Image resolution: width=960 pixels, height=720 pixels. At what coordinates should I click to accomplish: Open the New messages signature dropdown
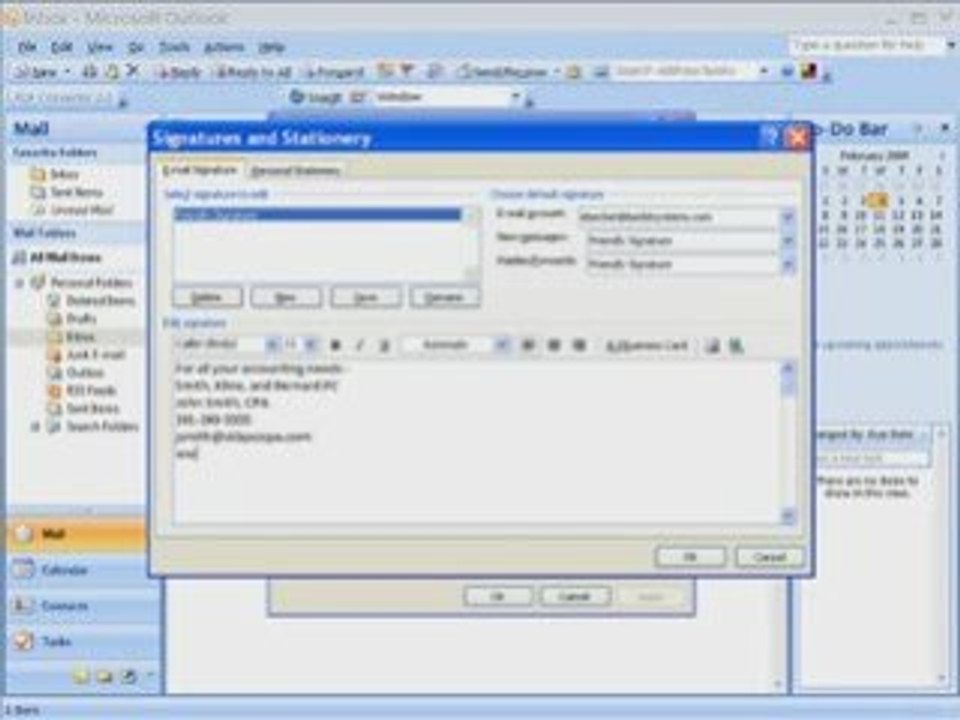click(x=788, y=241)
